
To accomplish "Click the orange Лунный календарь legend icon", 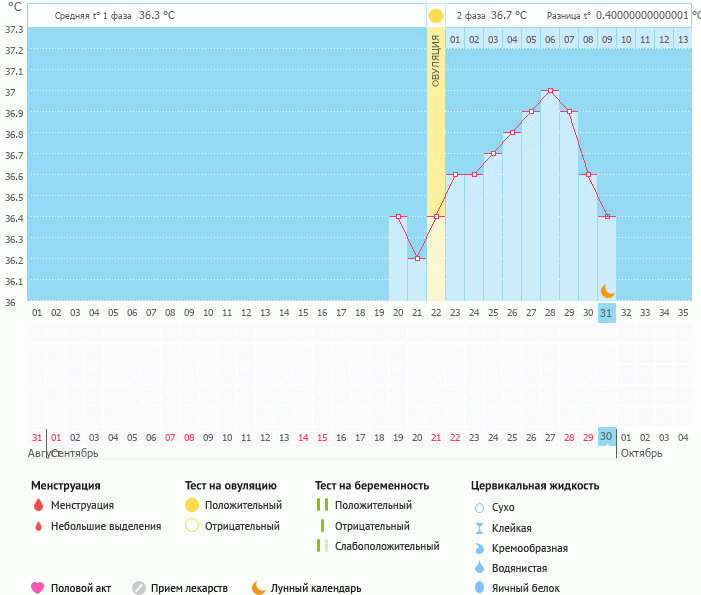I will (259, 588).
